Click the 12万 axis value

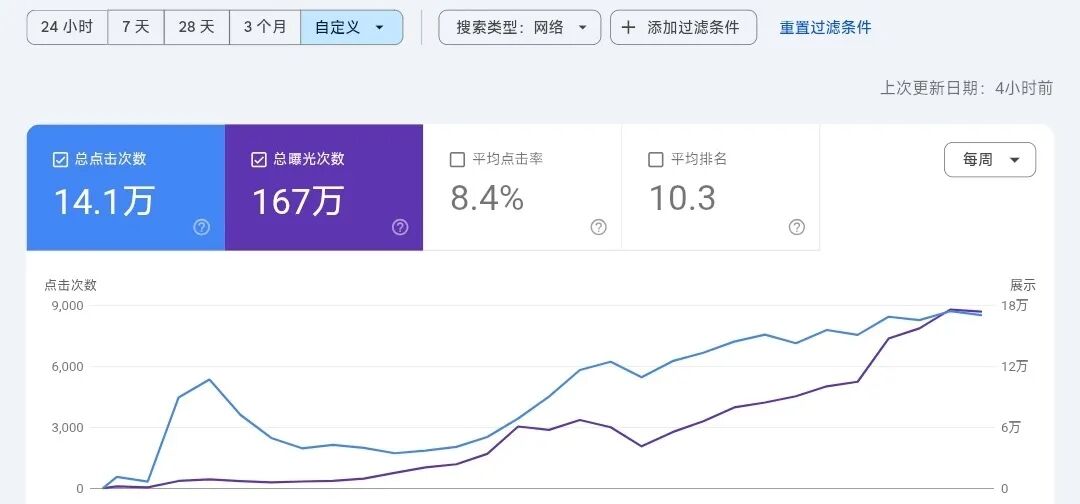point(1013,366)
